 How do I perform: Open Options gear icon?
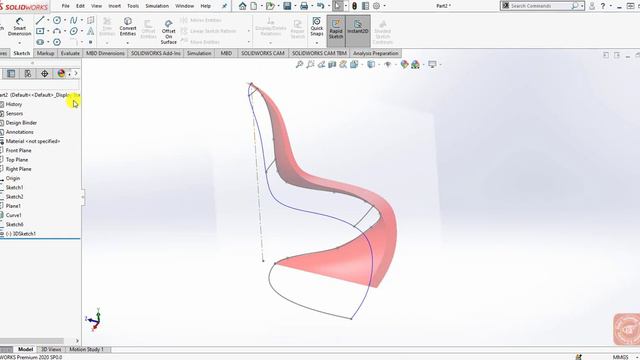coord(376,6)
